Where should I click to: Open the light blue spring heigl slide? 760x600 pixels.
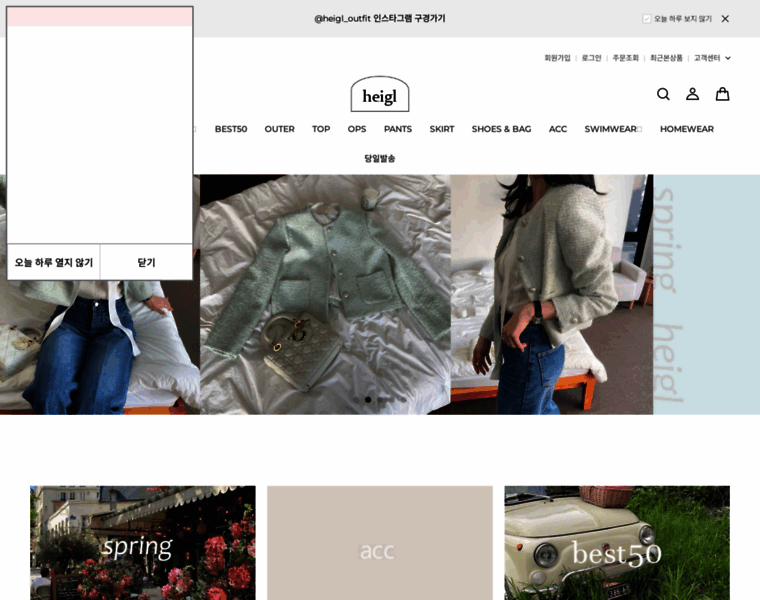707,294
